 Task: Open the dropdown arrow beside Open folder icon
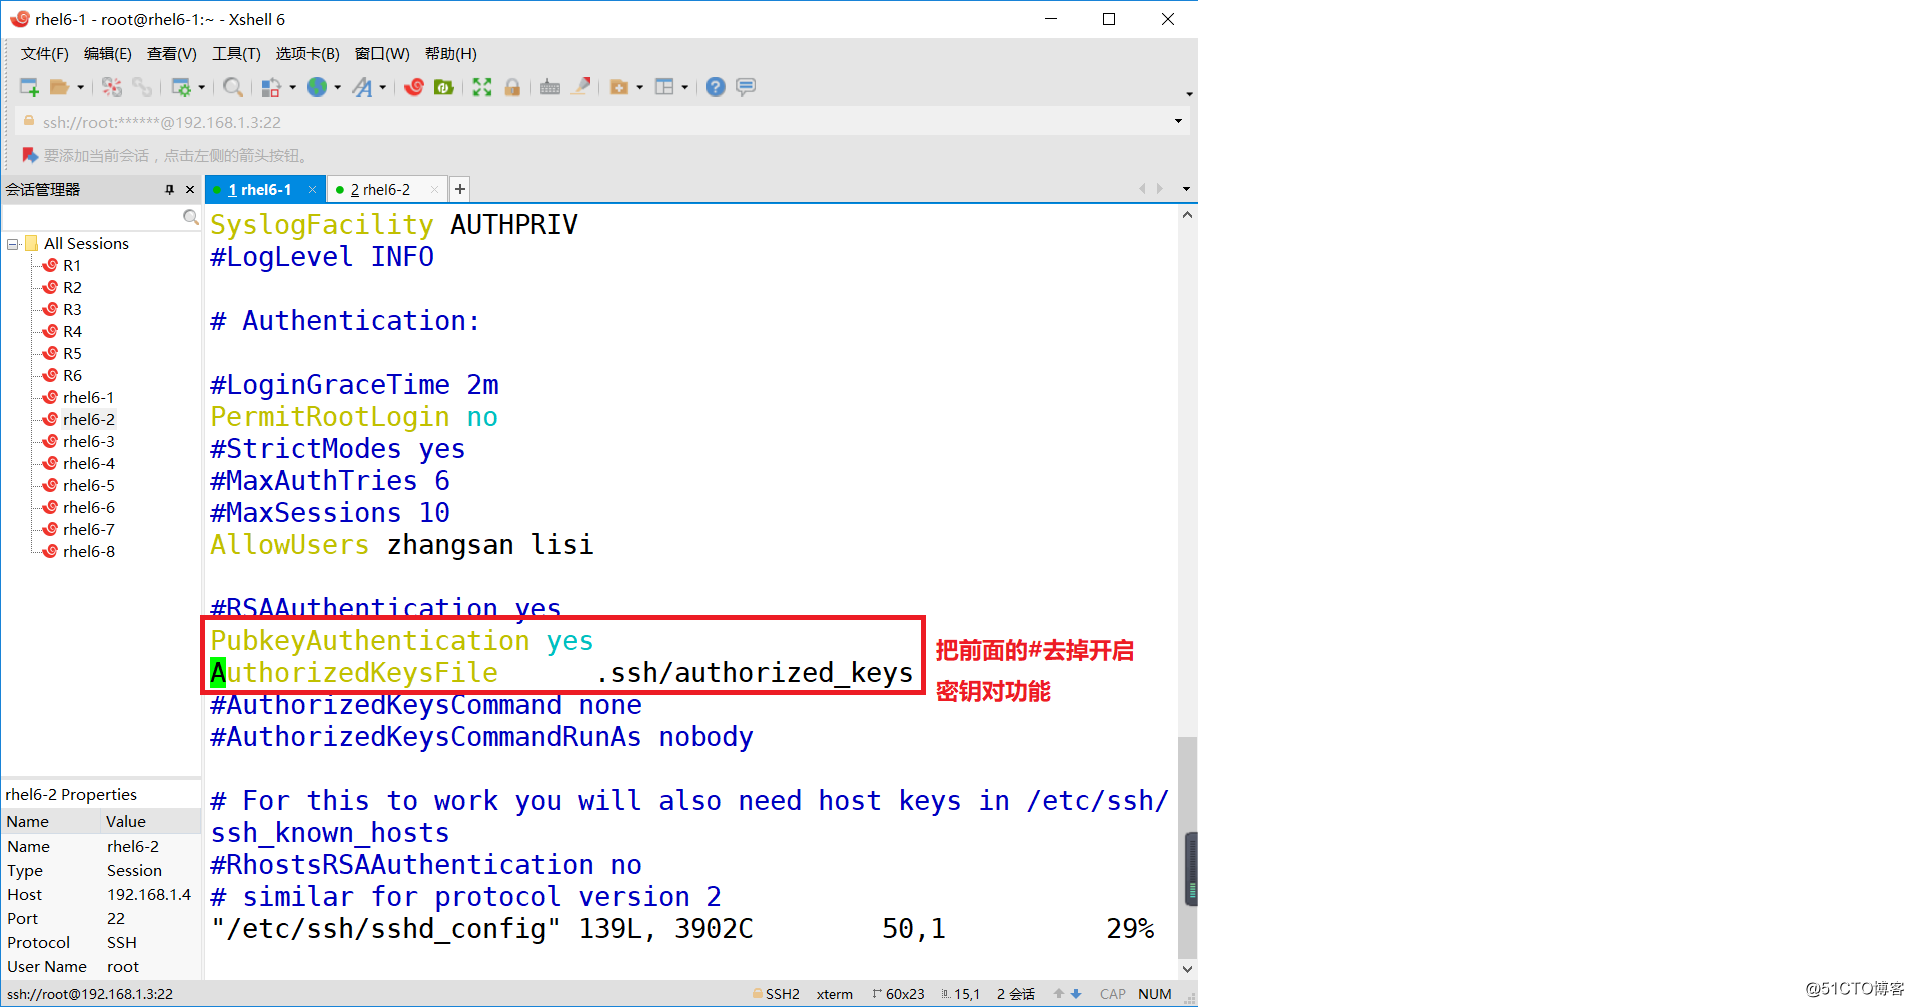click(80, 87)
